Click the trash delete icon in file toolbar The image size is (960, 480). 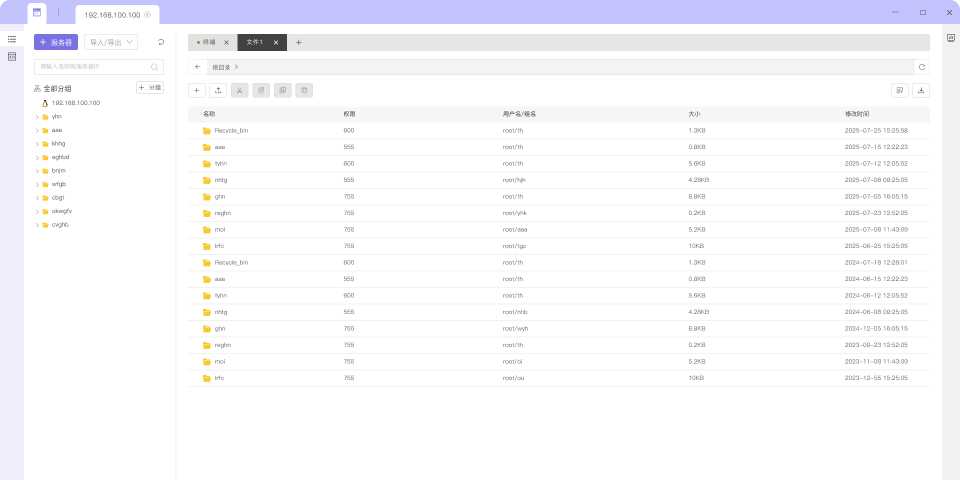[304, 91]
